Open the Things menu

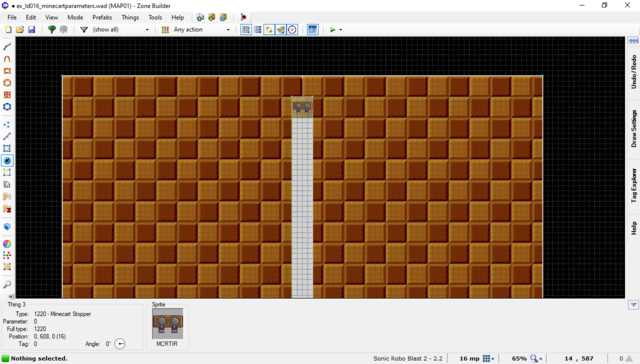[130, 18]
